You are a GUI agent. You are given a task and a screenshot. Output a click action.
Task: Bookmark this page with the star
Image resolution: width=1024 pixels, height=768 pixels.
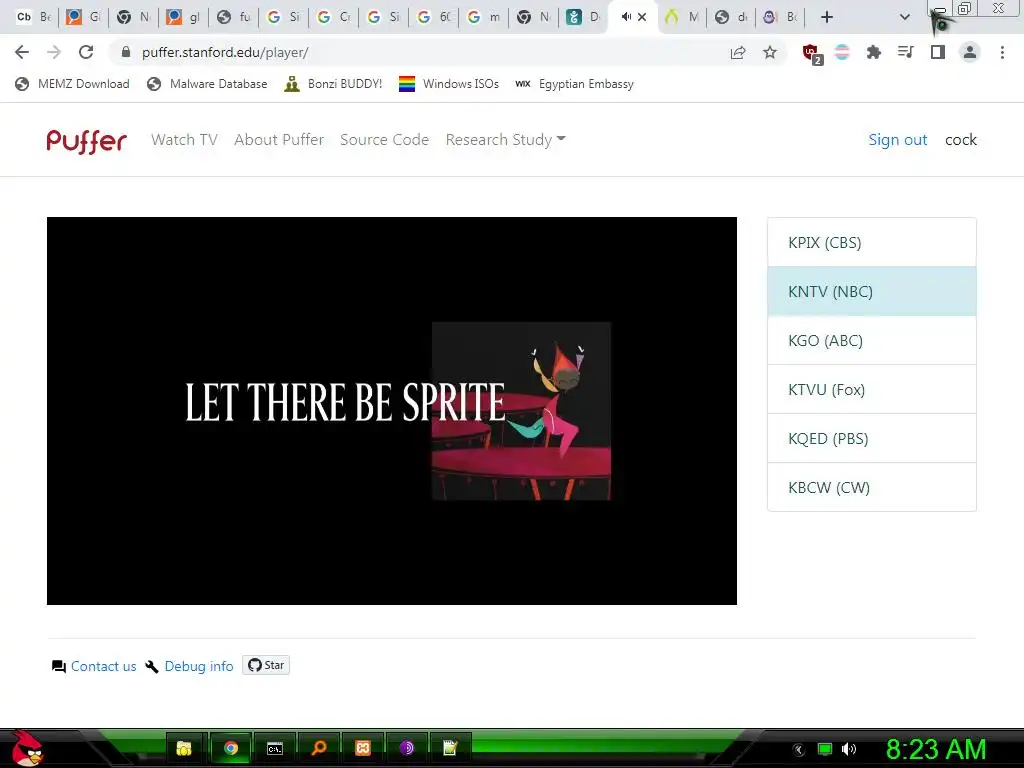click(770, 52)
